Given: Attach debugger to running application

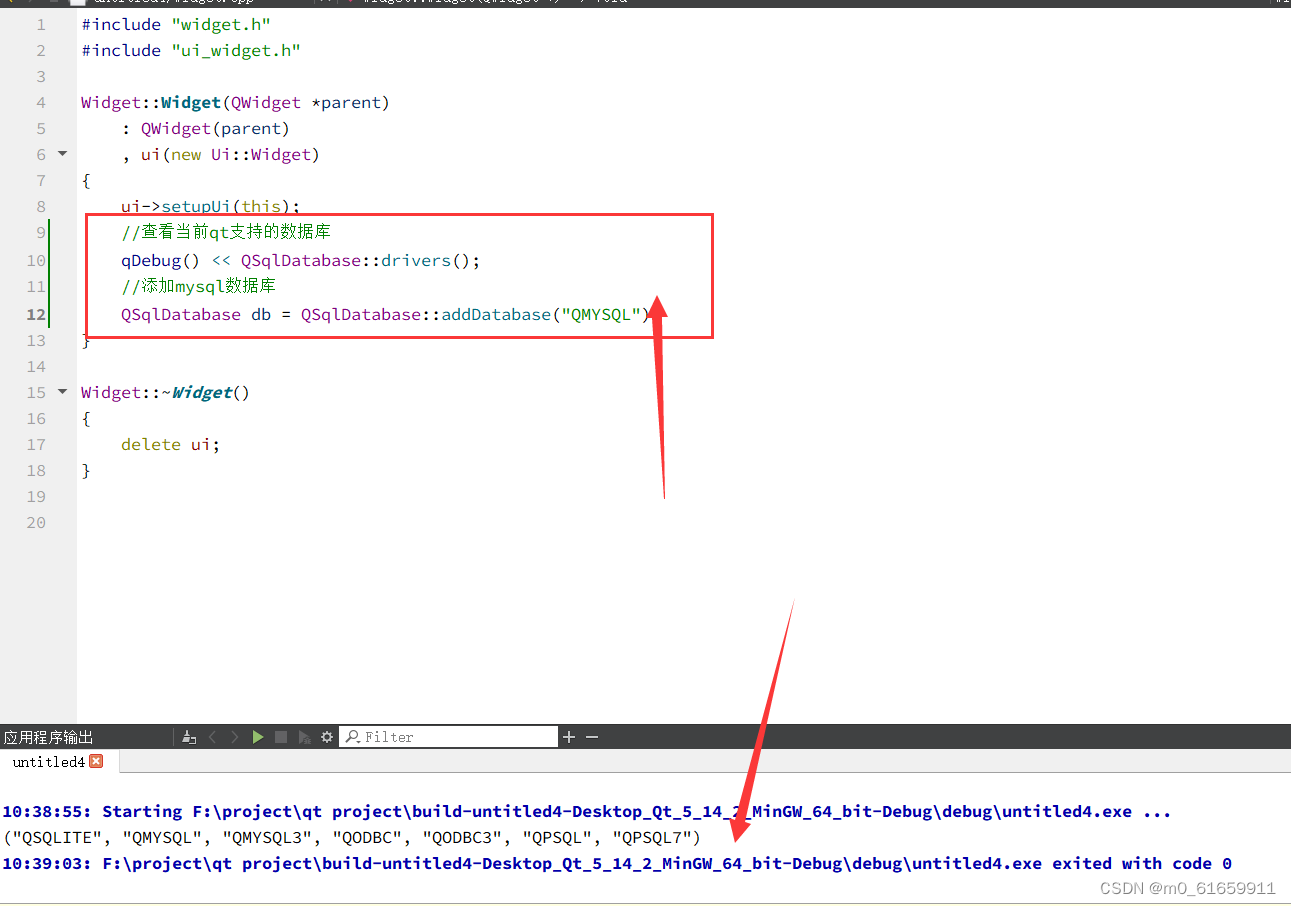Looking at the screenshot, I should pyautogui.click(x=304, y=737).
